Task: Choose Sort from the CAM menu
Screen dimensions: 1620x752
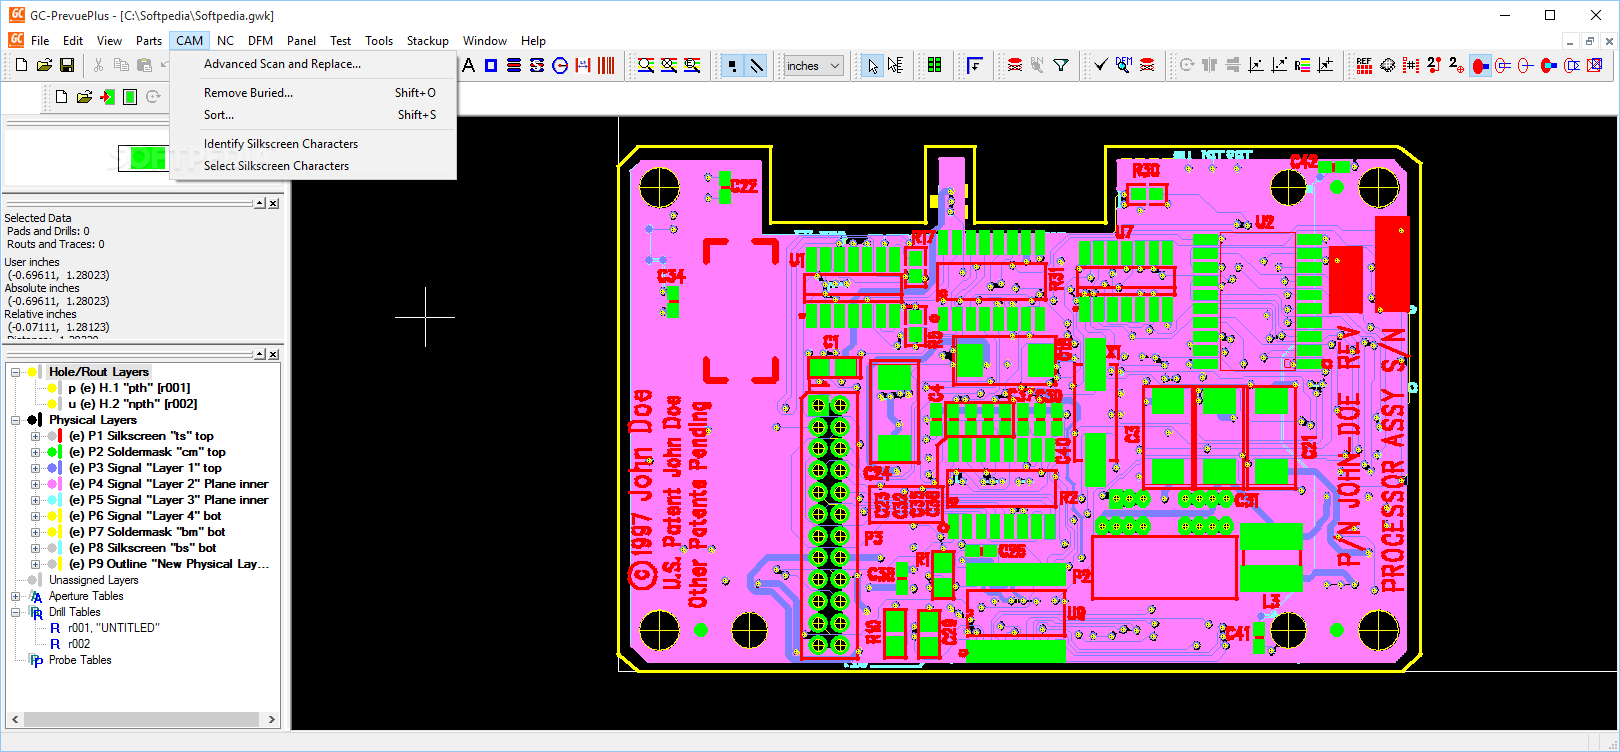Action: [314, 115]
